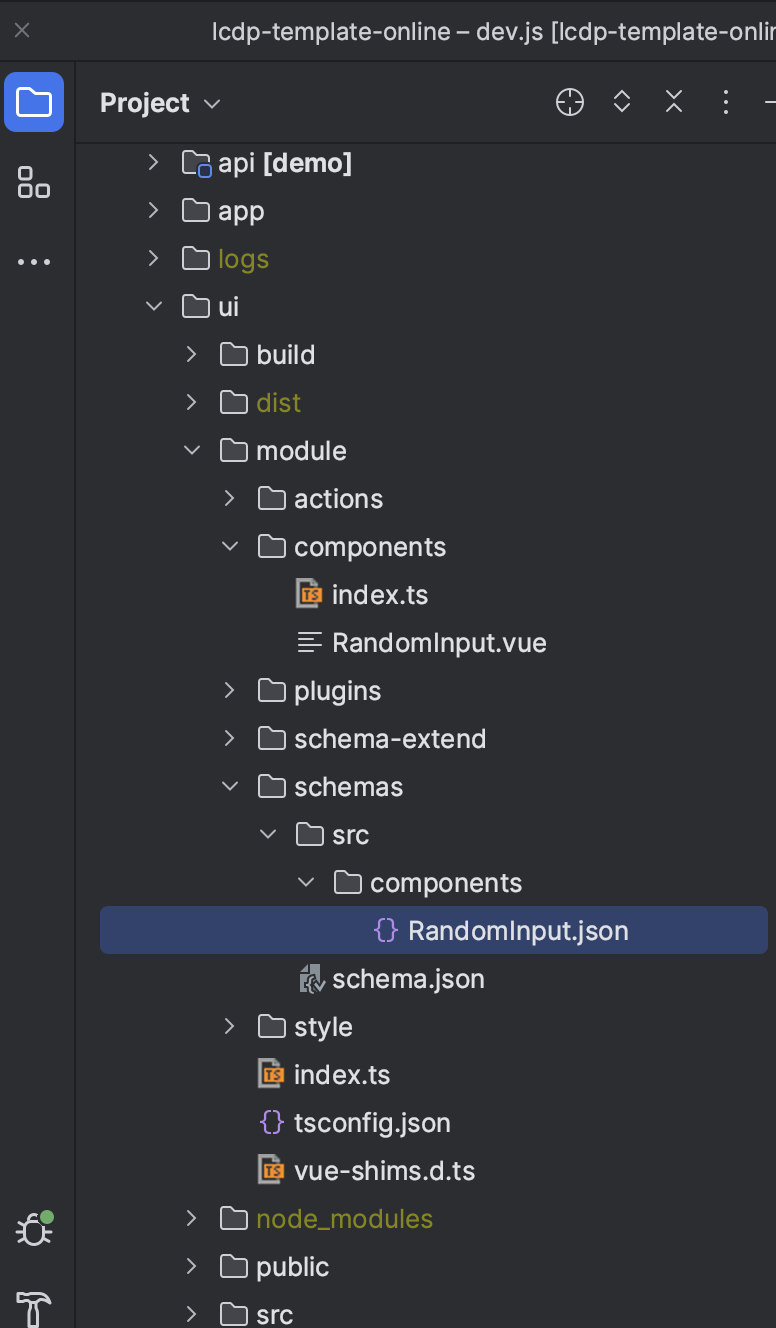This screenshot has width=776, height=1328.
Task: Close the window with X button
Action: (x=22, y=30)
